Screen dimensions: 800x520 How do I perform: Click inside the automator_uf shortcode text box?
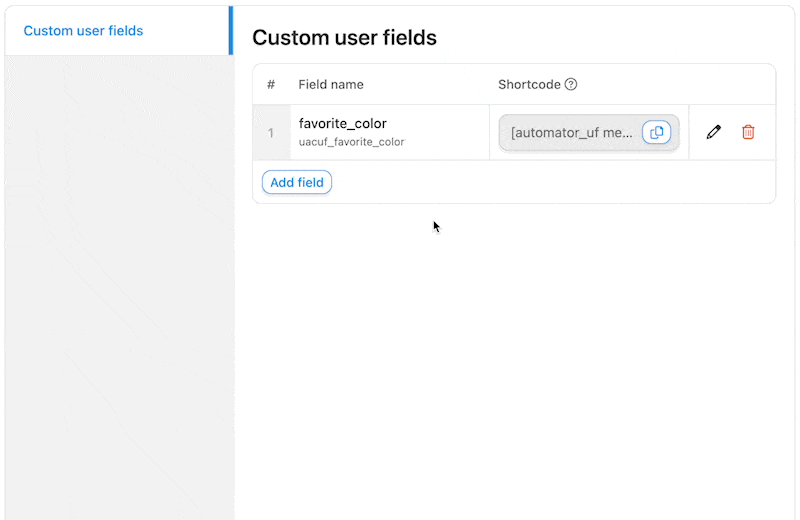[x=572, y=132]
